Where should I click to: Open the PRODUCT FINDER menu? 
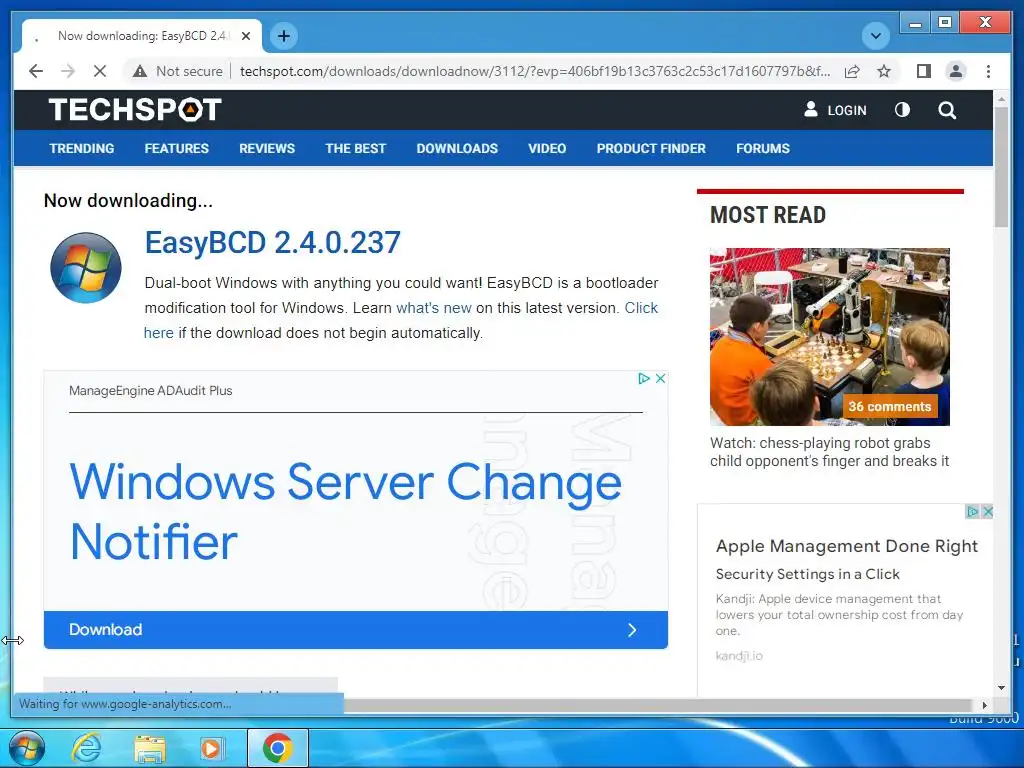tap(651, 148)
